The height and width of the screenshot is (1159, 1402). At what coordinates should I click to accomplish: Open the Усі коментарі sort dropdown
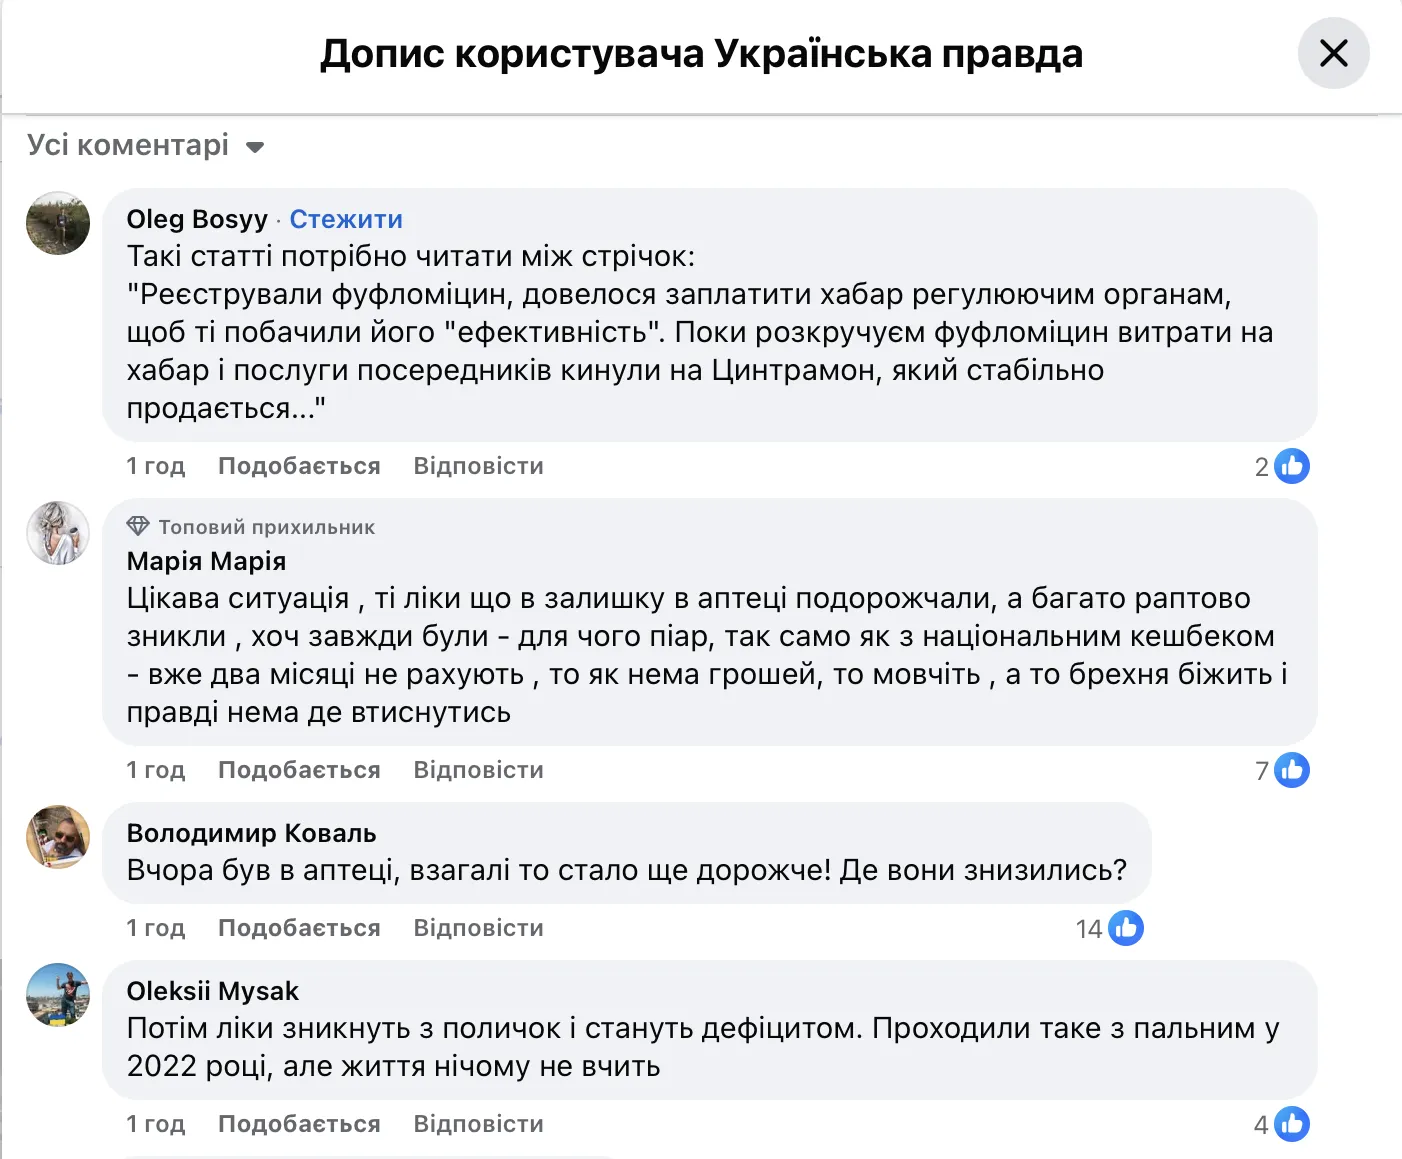click(146, 146)
